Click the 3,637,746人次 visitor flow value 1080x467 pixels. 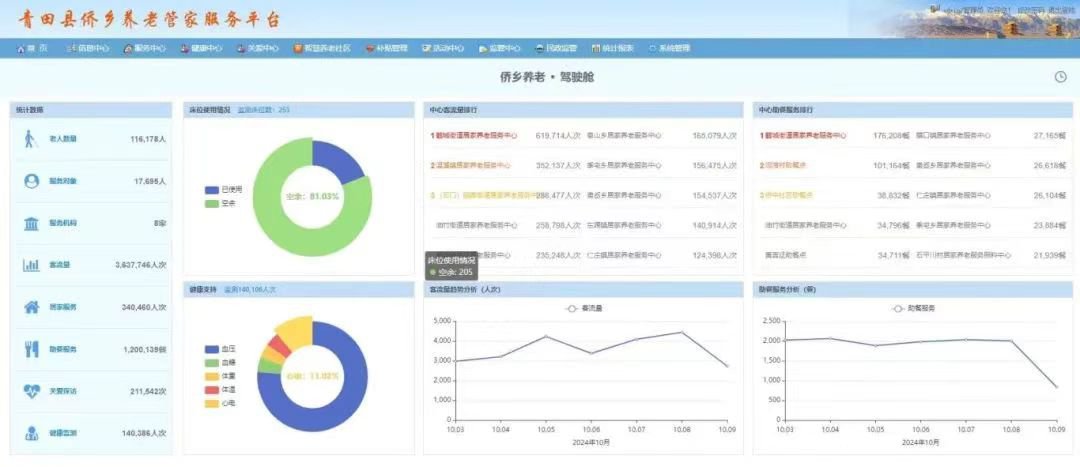(x=141, y=265)
